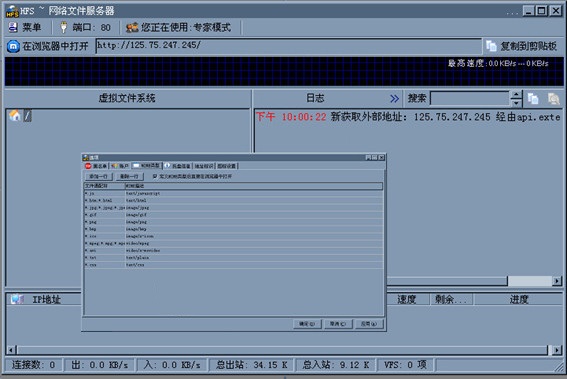This screenshot has width=567, height=379.
Task: Open the last tab 图标设置 in options dialog
Action: tap(227, 166)
